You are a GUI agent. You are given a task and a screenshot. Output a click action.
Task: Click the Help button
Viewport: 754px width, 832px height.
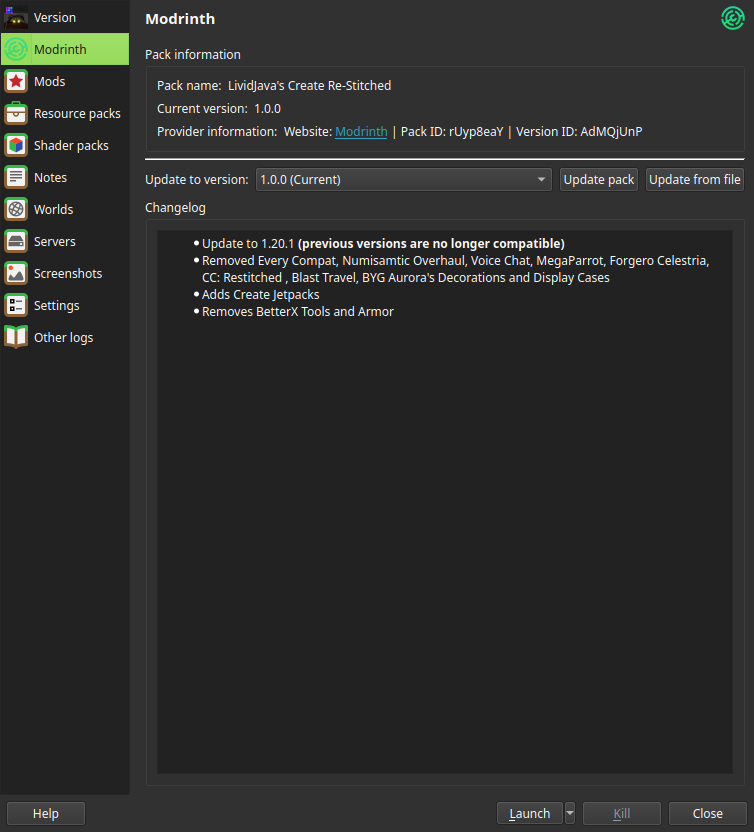[46, 813]
